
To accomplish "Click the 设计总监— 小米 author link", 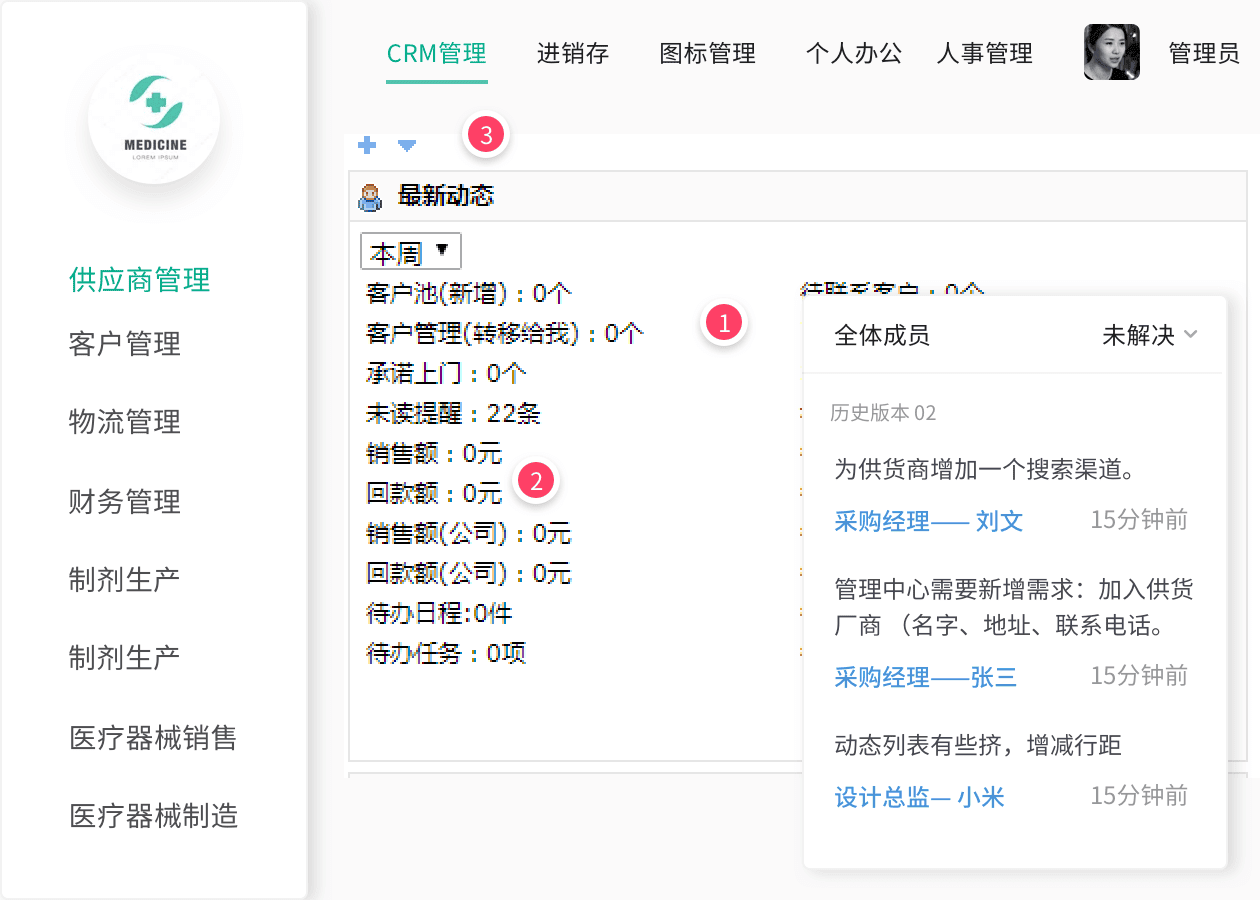I will 919,796.
